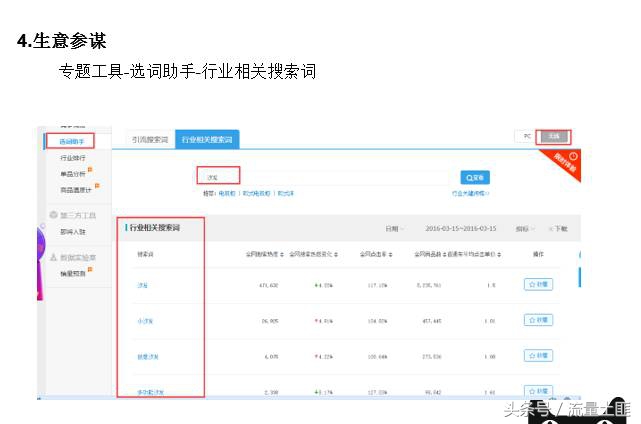Switch to the 无线 terminal view
Screen dimensions: 641x424
(554, 137)
